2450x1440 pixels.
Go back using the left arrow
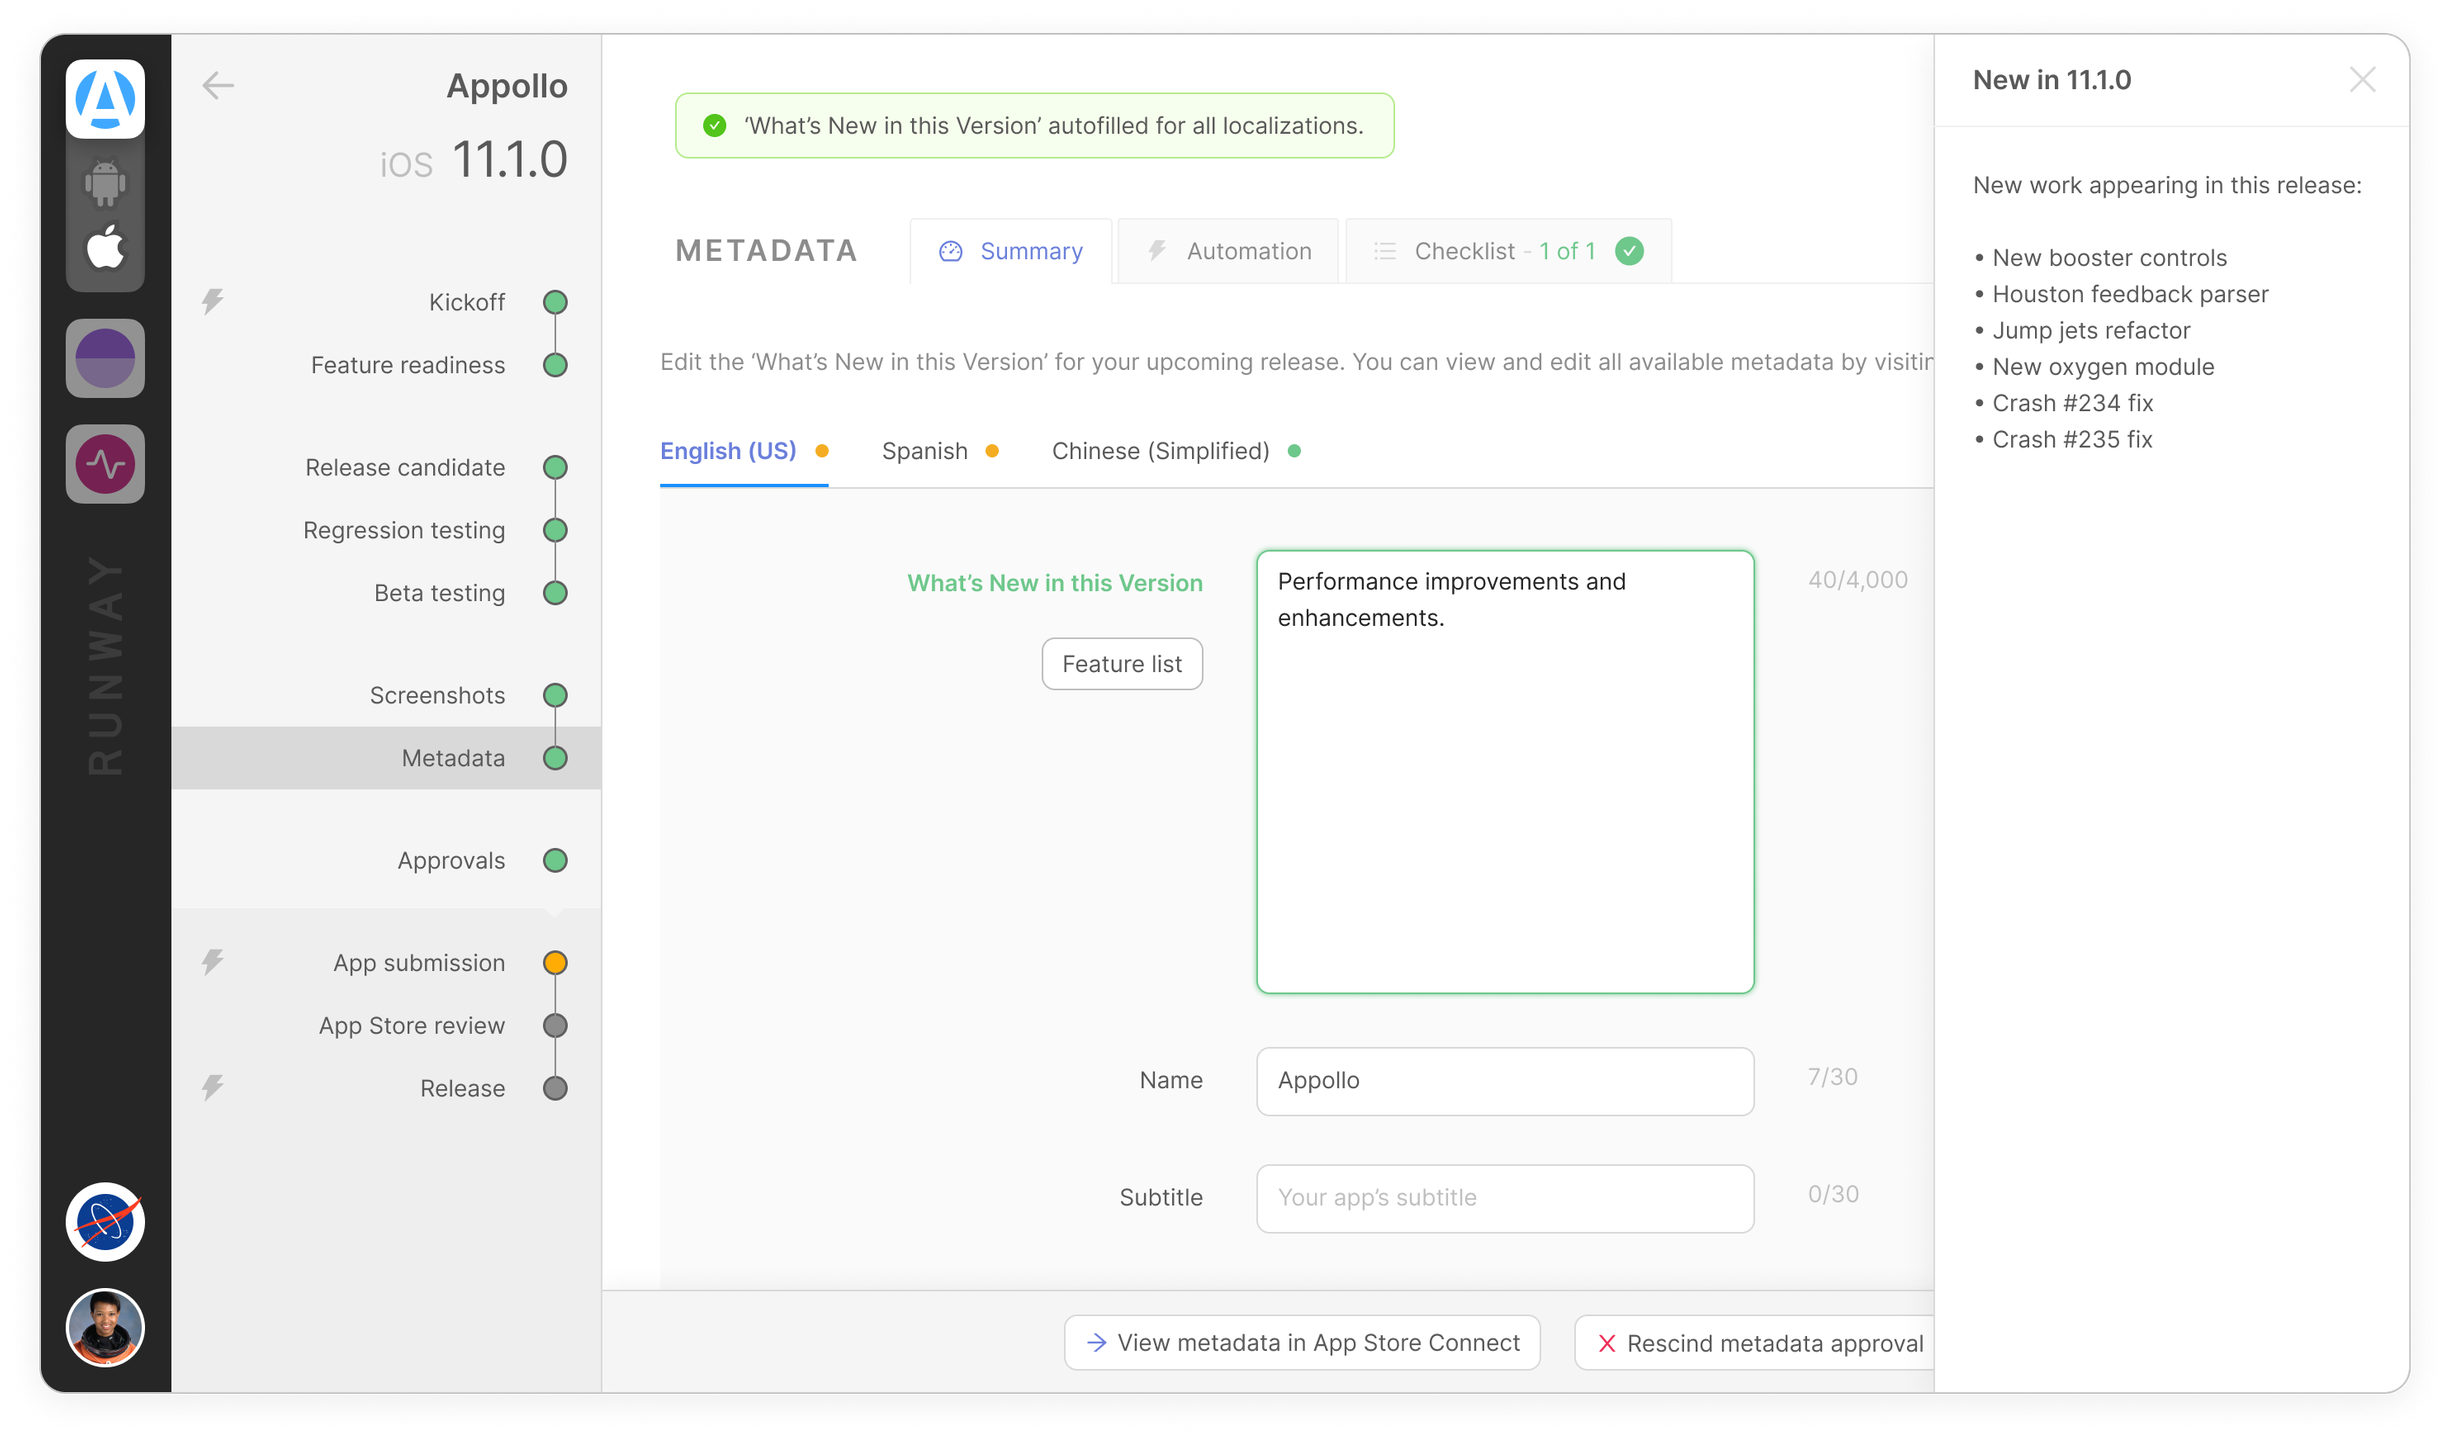(218, 86)
